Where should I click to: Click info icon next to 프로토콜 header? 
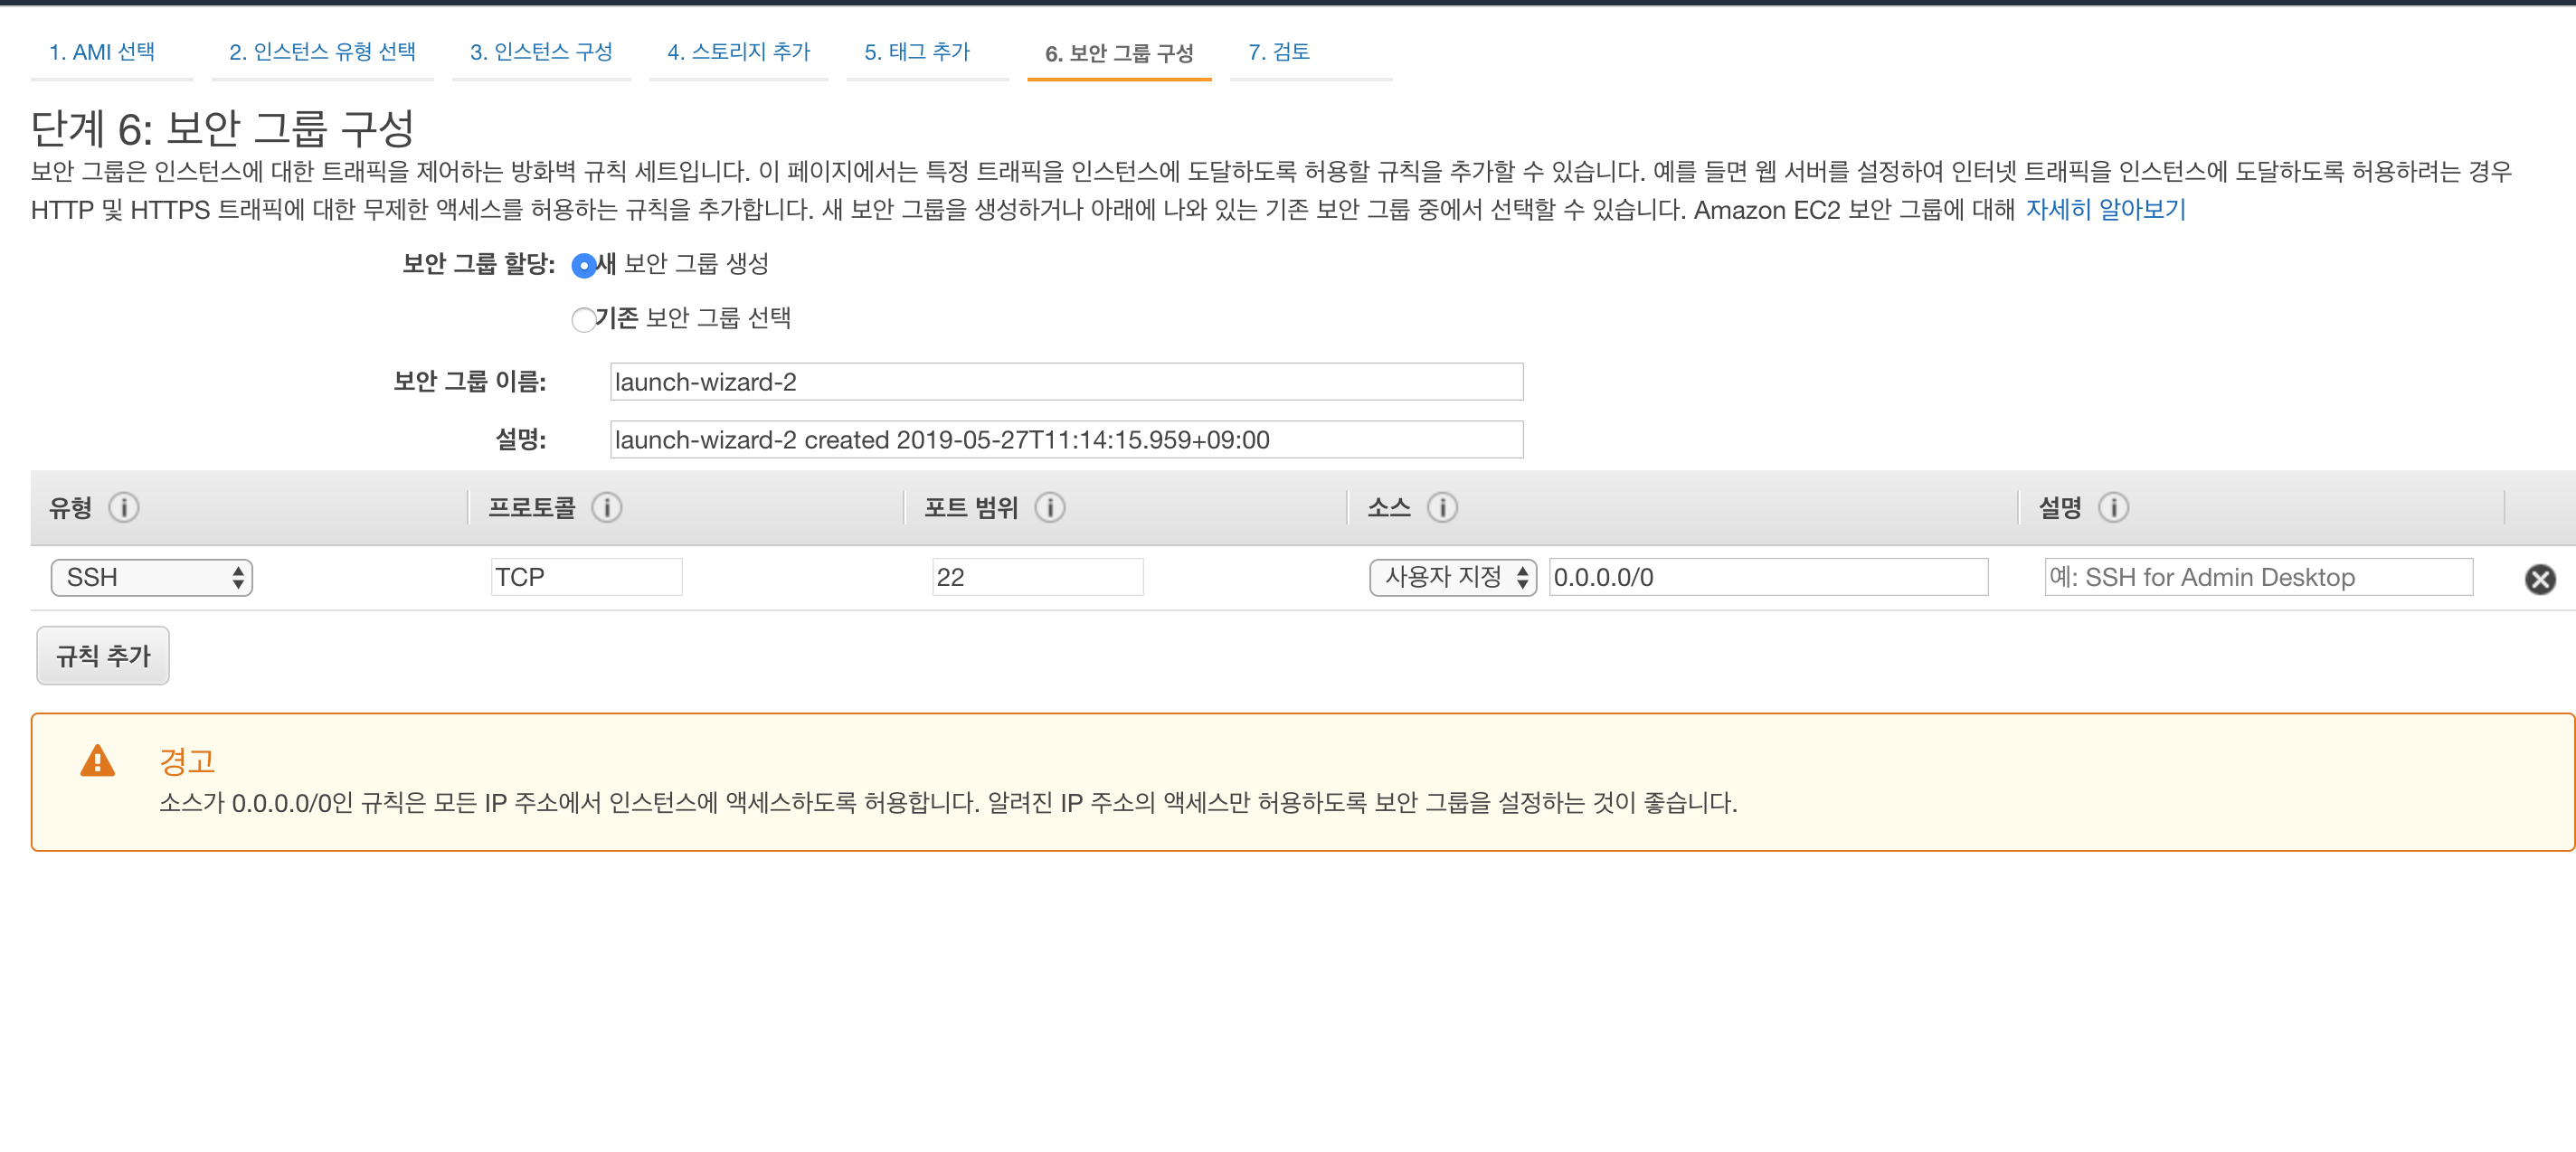(x=606, y=507)
